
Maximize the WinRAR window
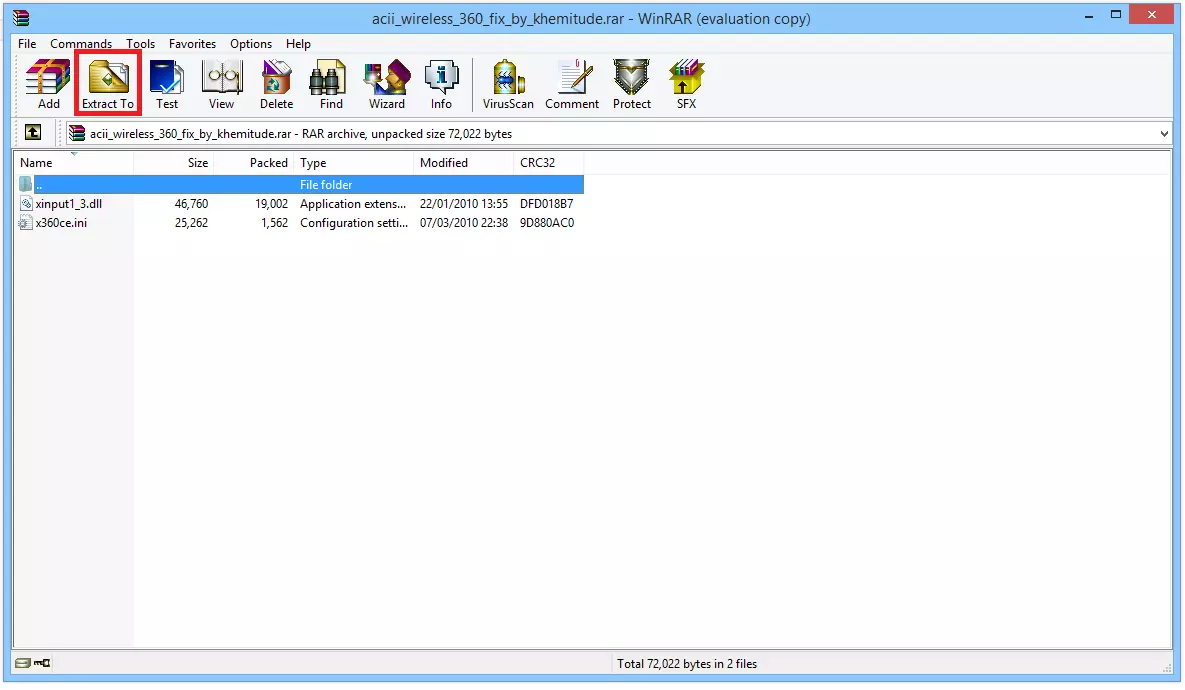coord(1115,15)
